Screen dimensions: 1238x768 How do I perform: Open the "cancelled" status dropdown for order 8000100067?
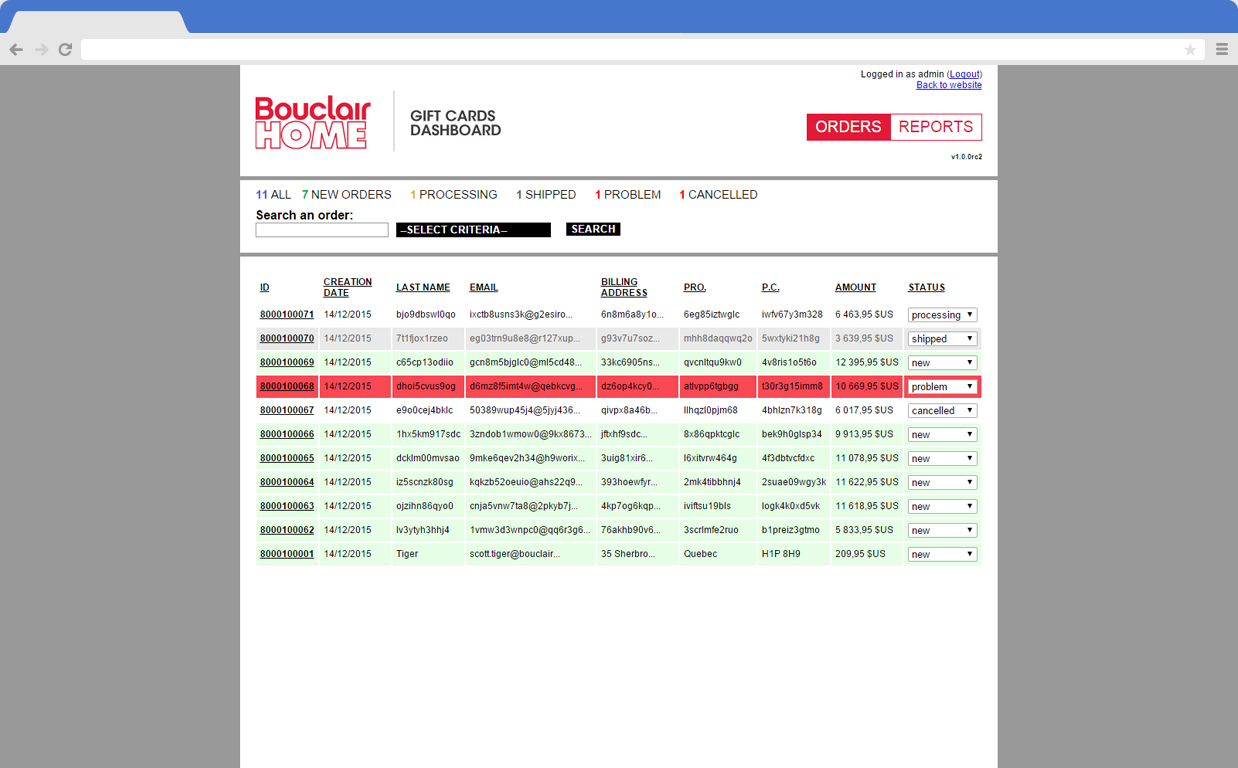coord(941,410)
